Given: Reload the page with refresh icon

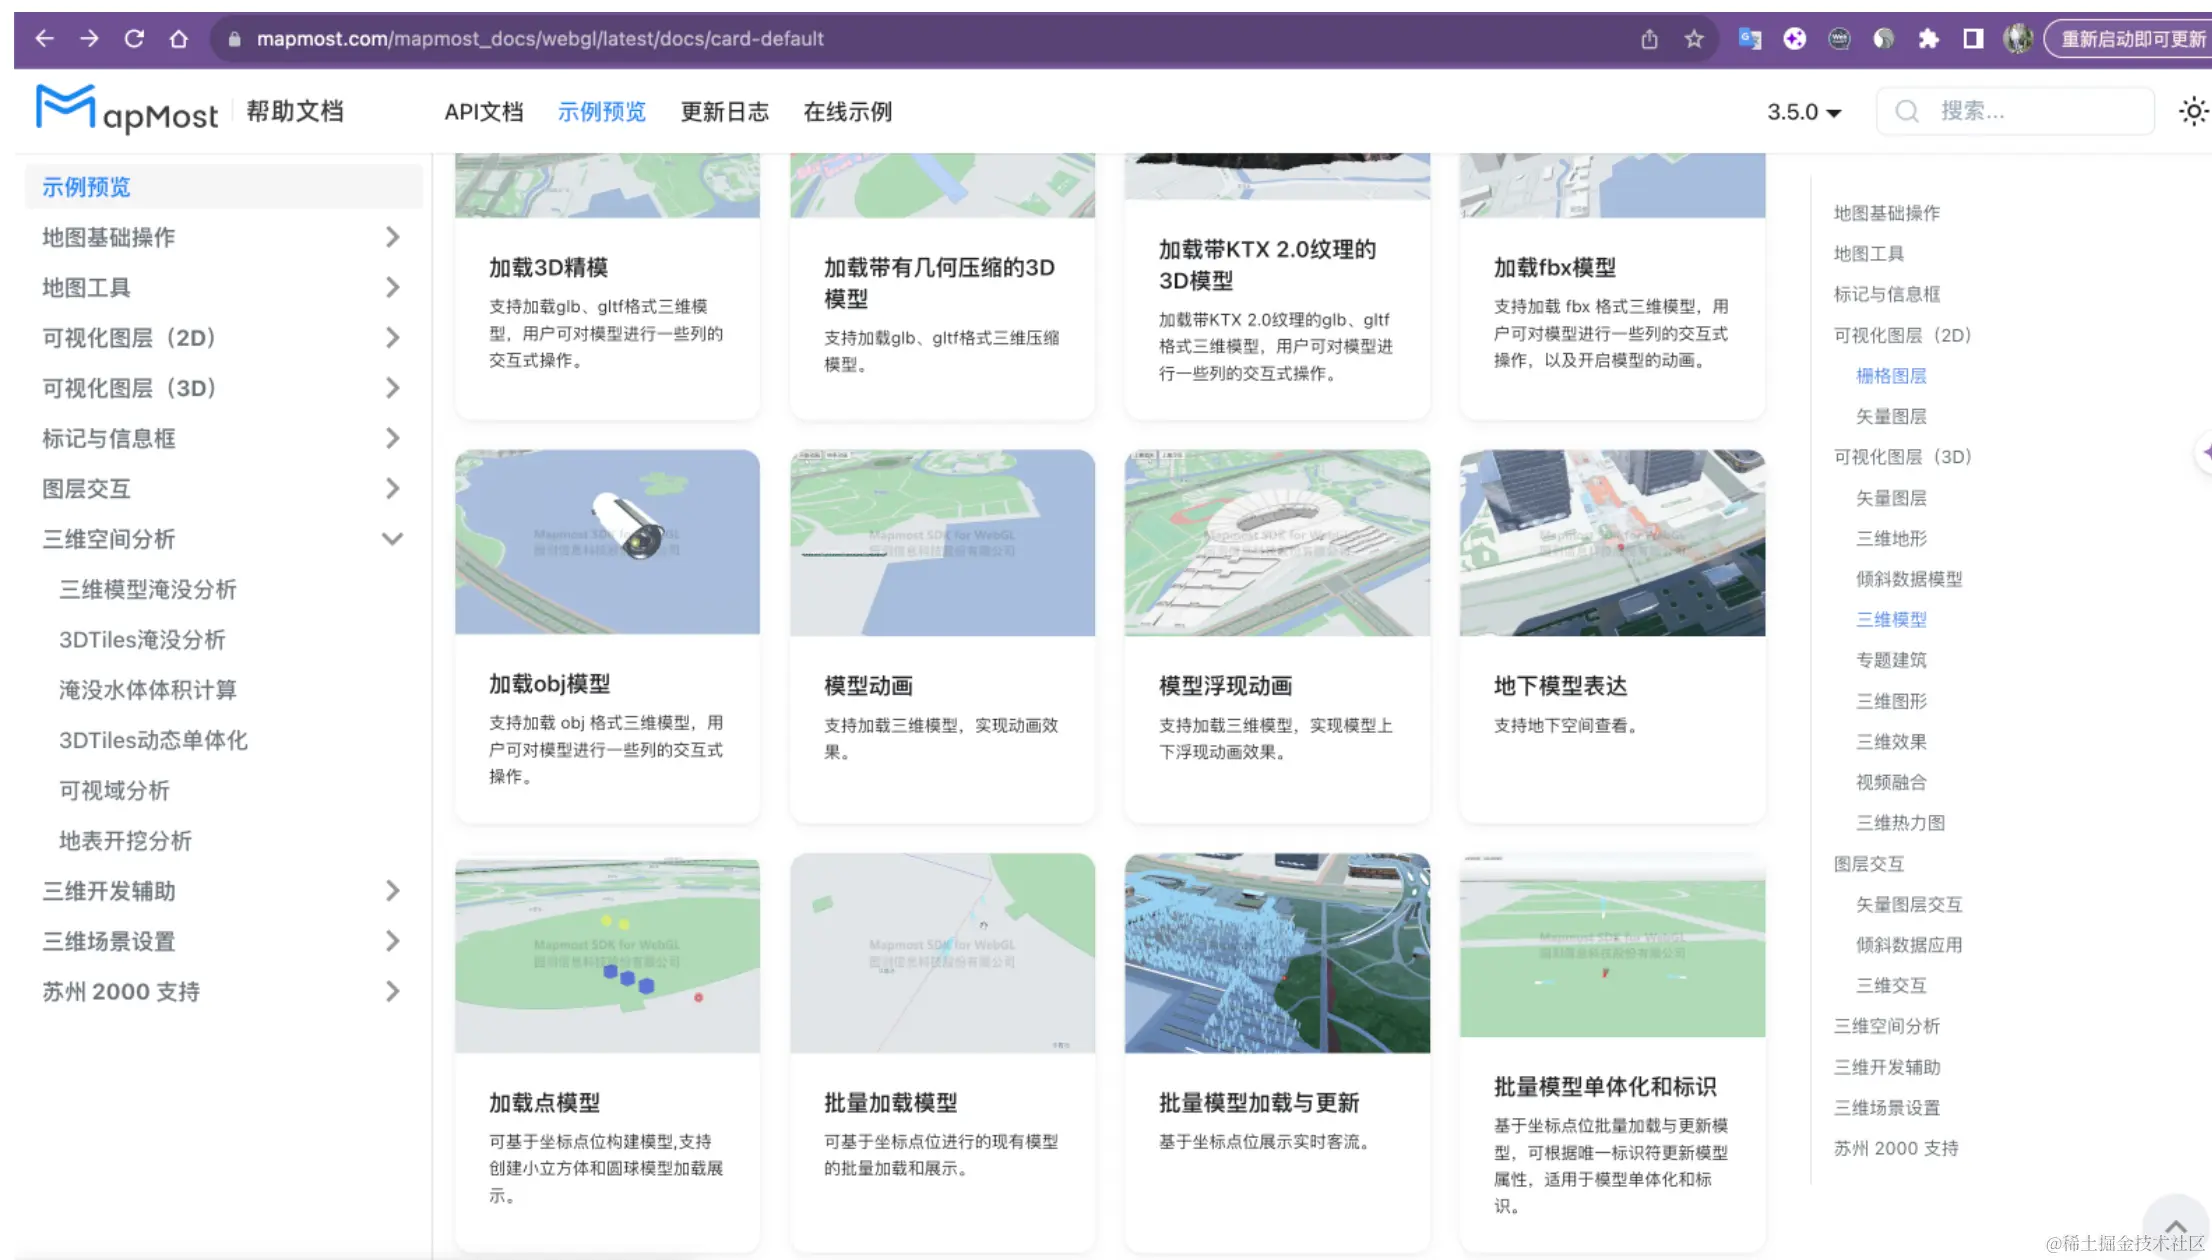Looking at the screenshot, I should coord(134,39).
